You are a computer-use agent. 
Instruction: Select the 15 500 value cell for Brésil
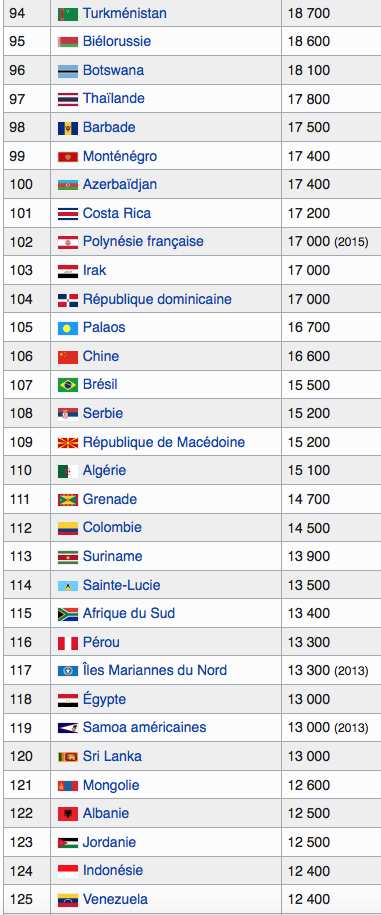click(331, 385)
